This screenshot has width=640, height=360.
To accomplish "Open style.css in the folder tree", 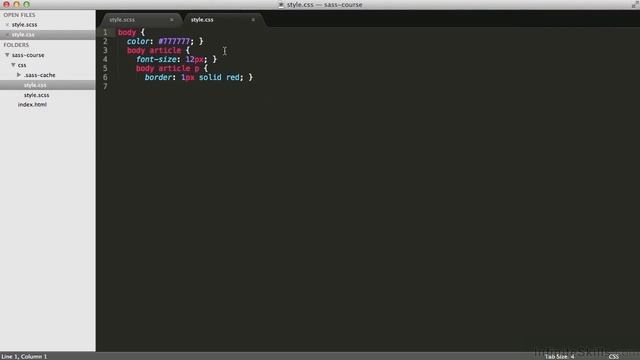I will pyautogui.click(x=35, y=85).
